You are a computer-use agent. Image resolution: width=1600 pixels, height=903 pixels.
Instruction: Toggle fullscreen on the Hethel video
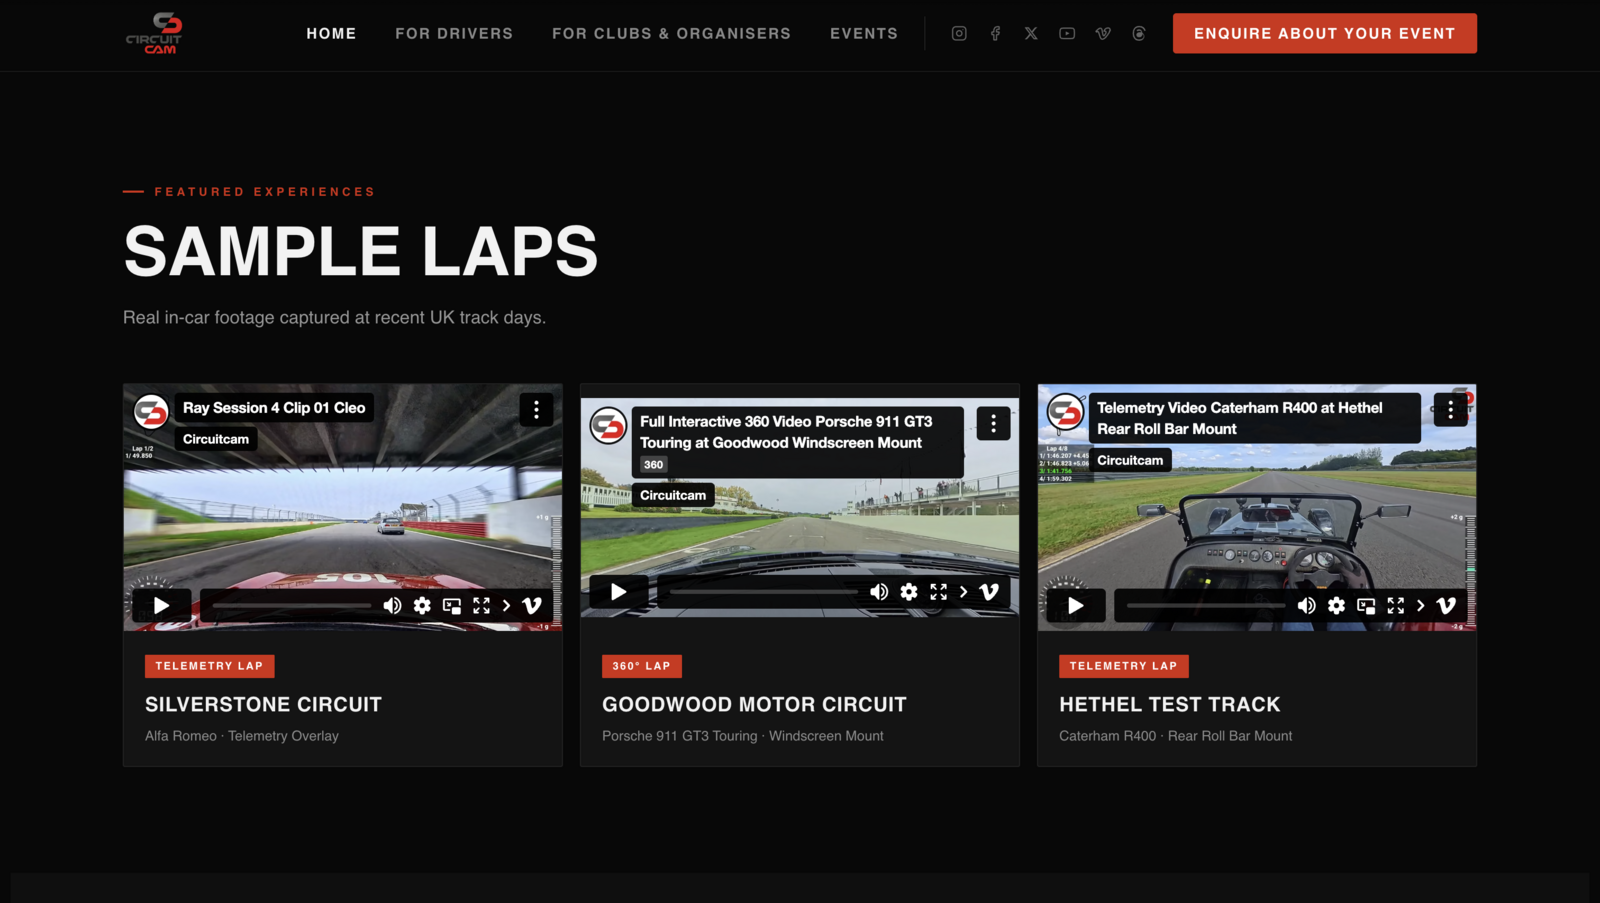pos(1395,605)
